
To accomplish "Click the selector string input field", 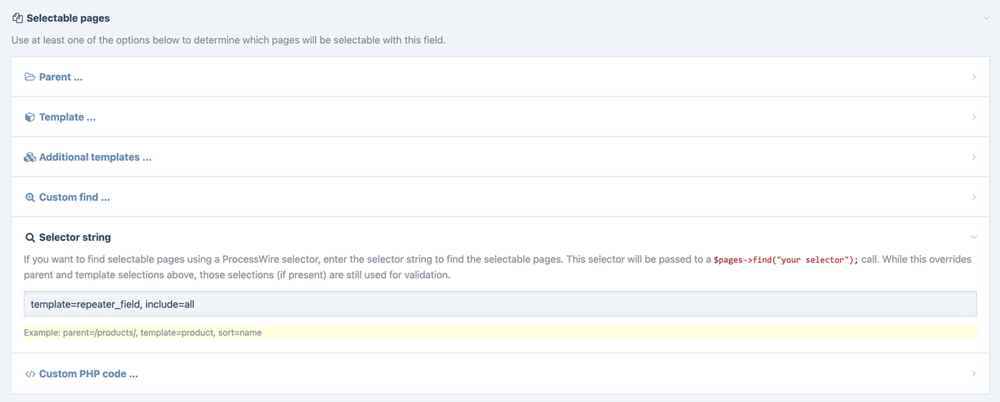I will pos(500,304).
